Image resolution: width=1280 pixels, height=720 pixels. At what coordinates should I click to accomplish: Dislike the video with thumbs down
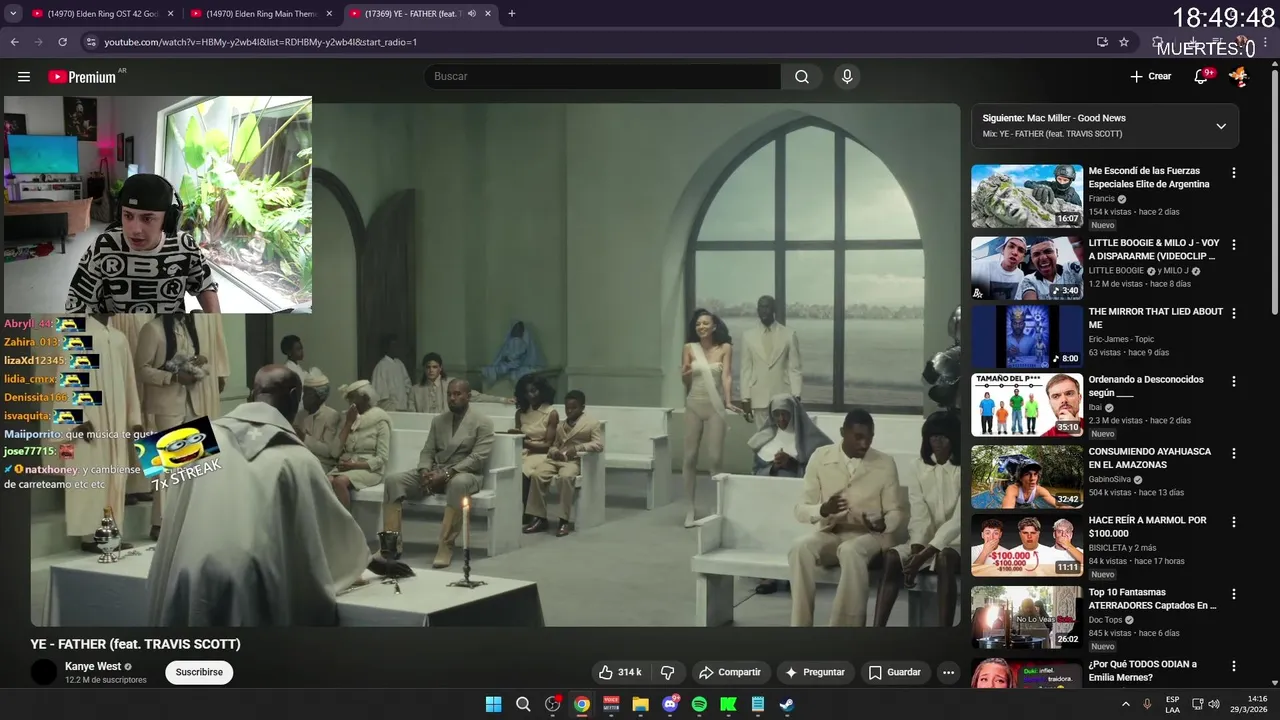[667, 672]
